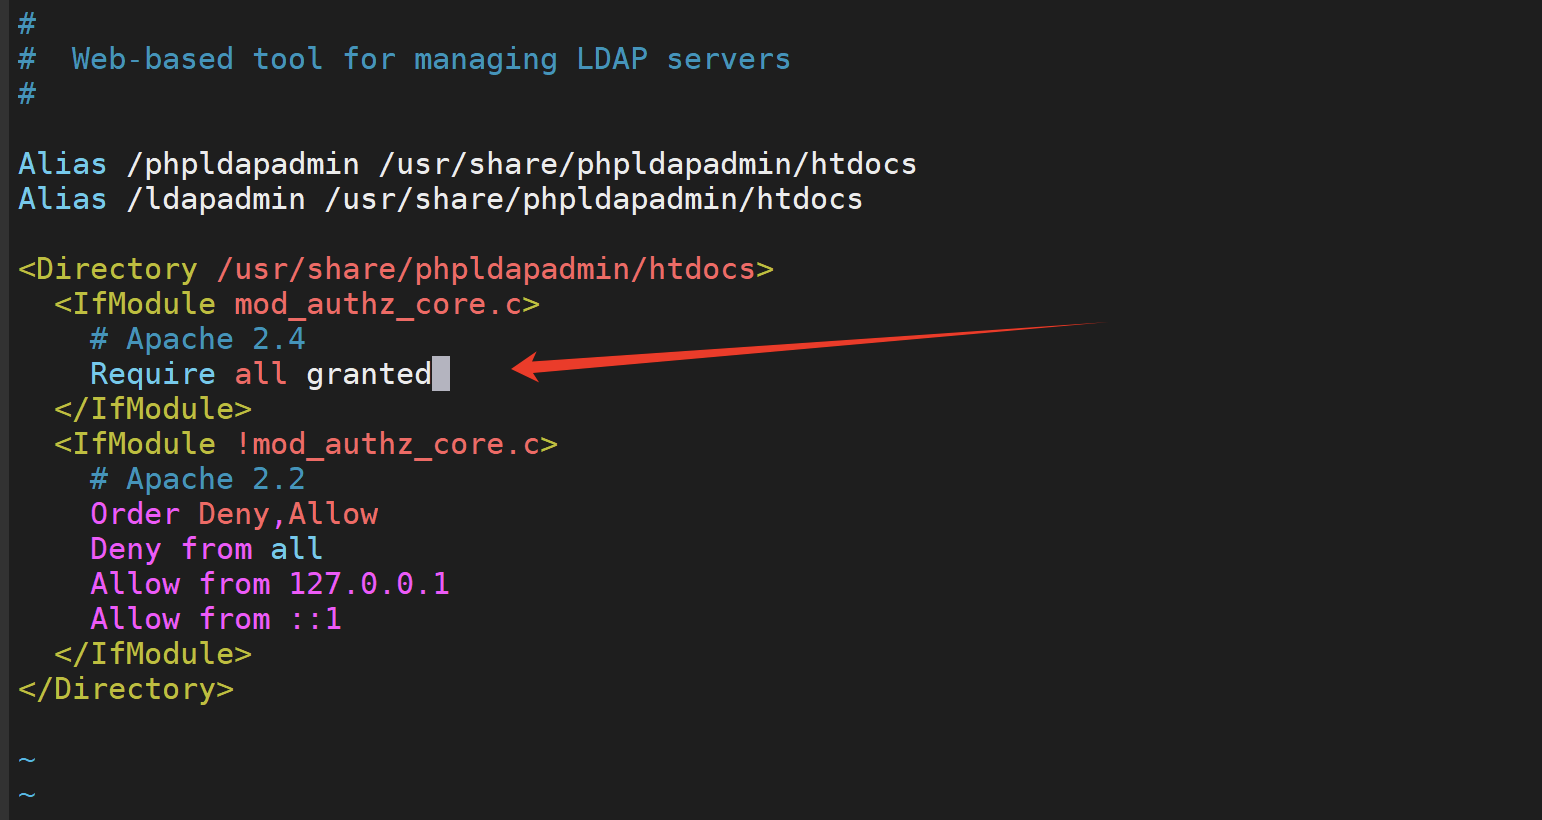Click the "Order Deny,Allow" line
The height and width of the screenshot is (820, 1542).
[x=234, y=514]
